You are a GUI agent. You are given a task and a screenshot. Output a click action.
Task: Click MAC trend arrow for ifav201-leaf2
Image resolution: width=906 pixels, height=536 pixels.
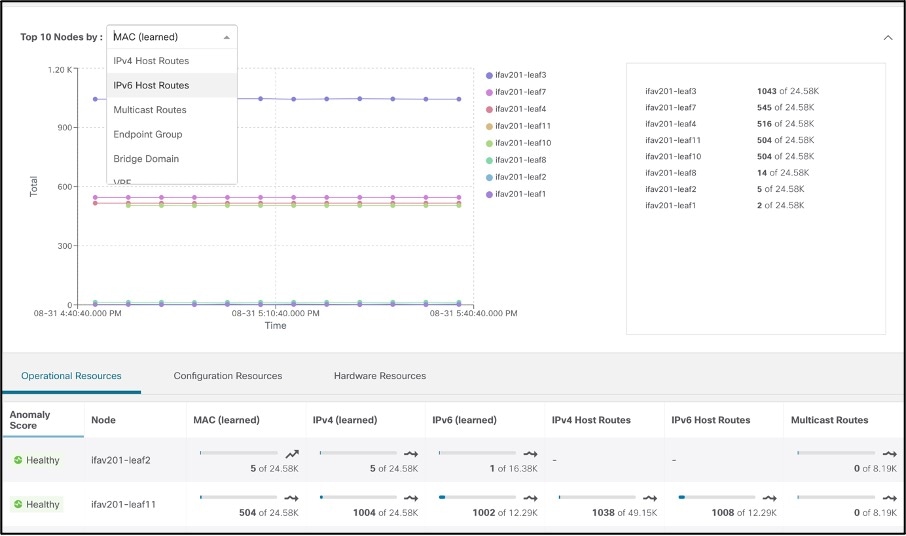(292, 454)
